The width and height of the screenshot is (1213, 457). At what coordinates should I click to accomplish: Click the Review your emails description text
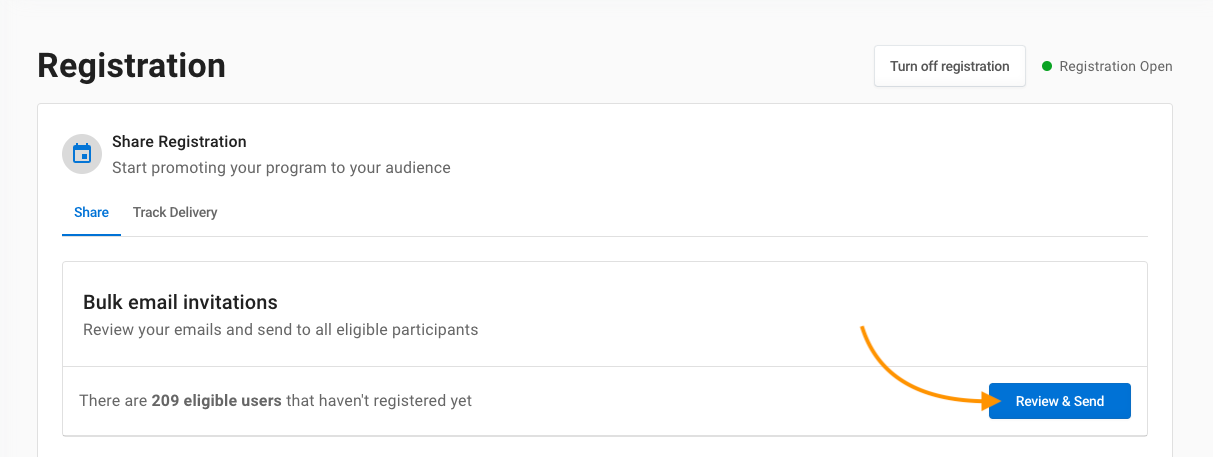tap(280, 329)
